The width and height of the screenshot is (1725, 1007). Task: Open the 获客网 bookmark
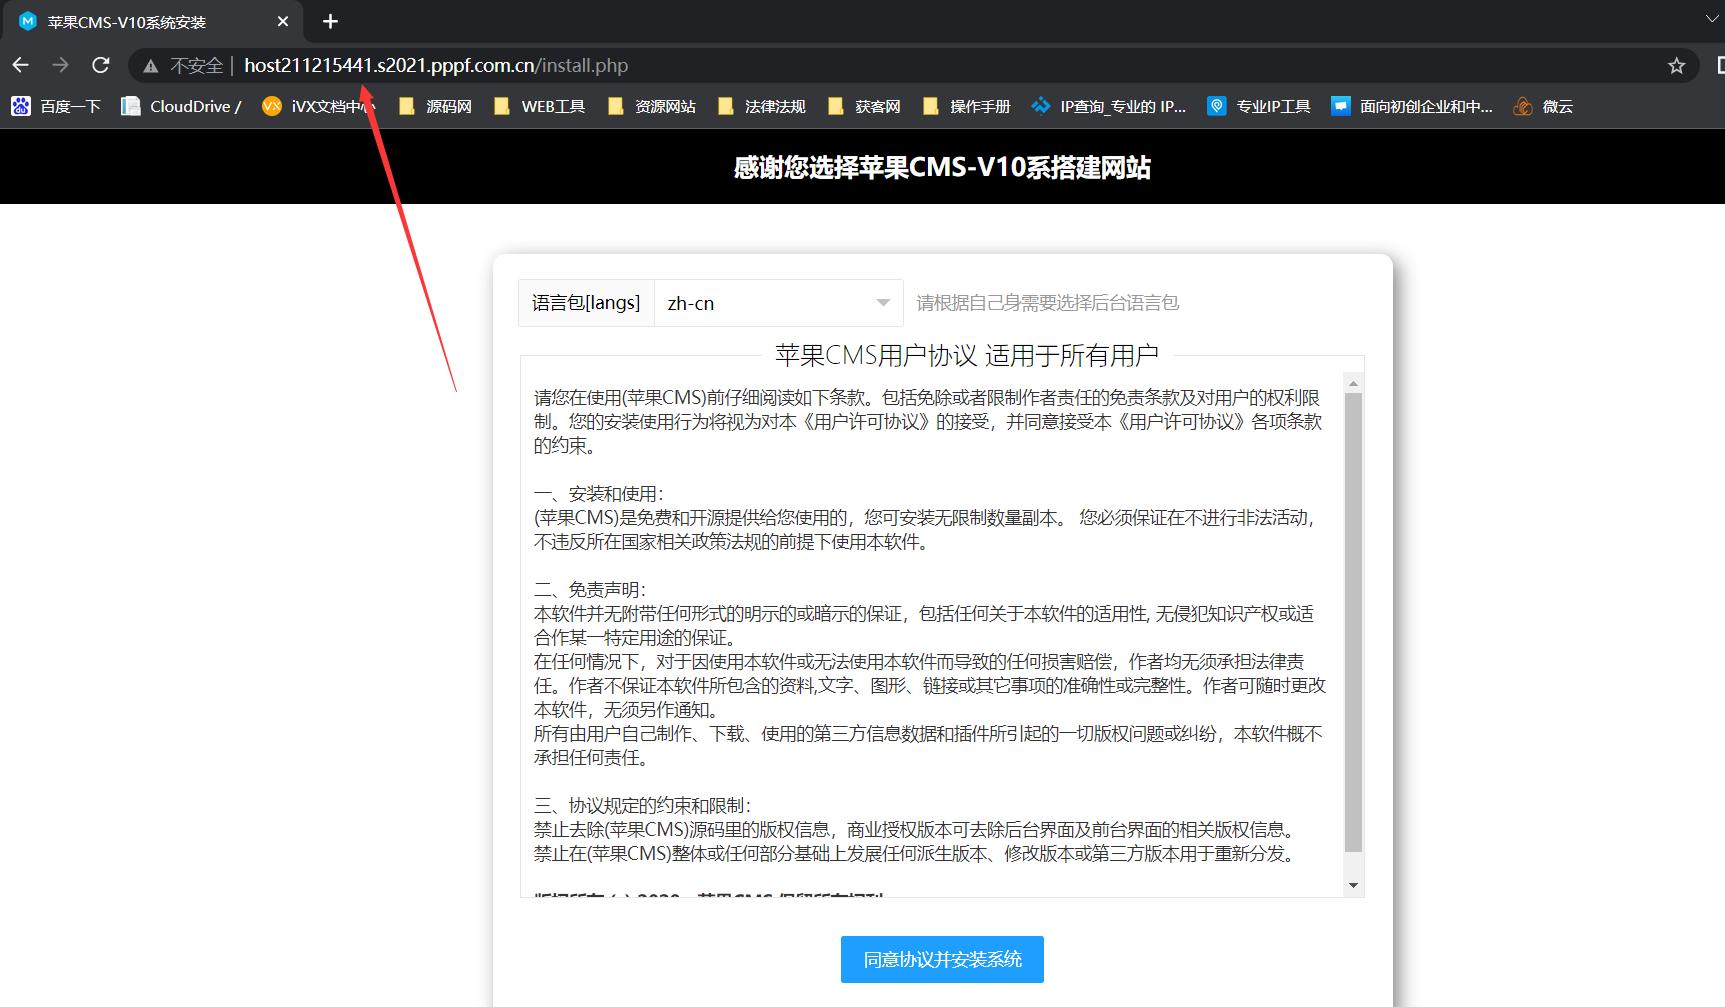click(863, 106)
